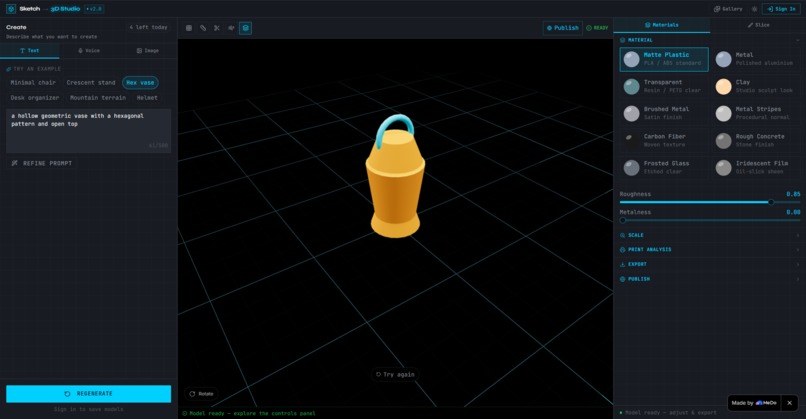Viewport: 806px width, 419px height.
Task: Click the Sign In button
Action: tap(781, 9)
